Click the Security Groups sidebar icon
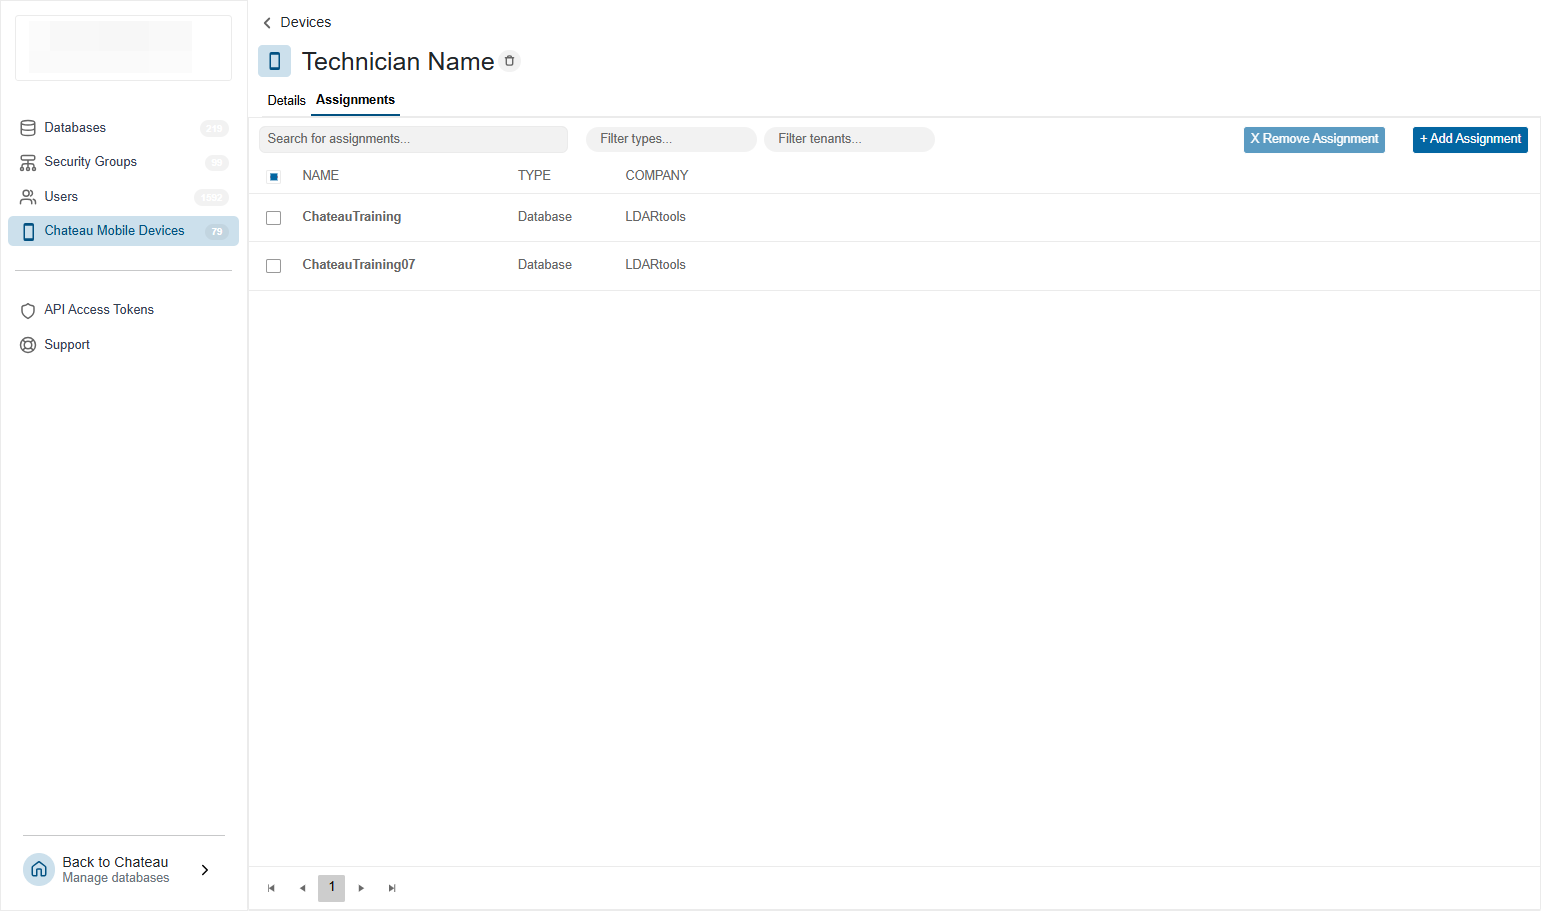The width and height of the screenshot is (1541, 911). (x=28, y=162)
